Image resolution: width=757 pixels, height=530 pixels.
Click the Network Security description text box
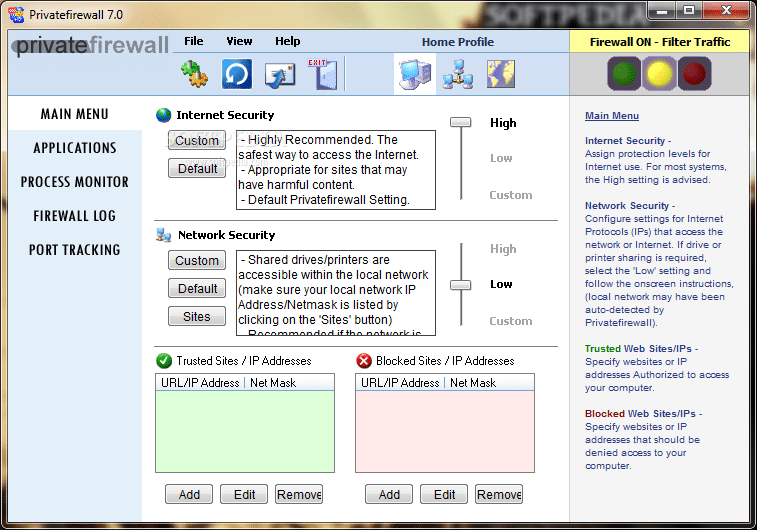pyautogui.click(x=336, y=293)
